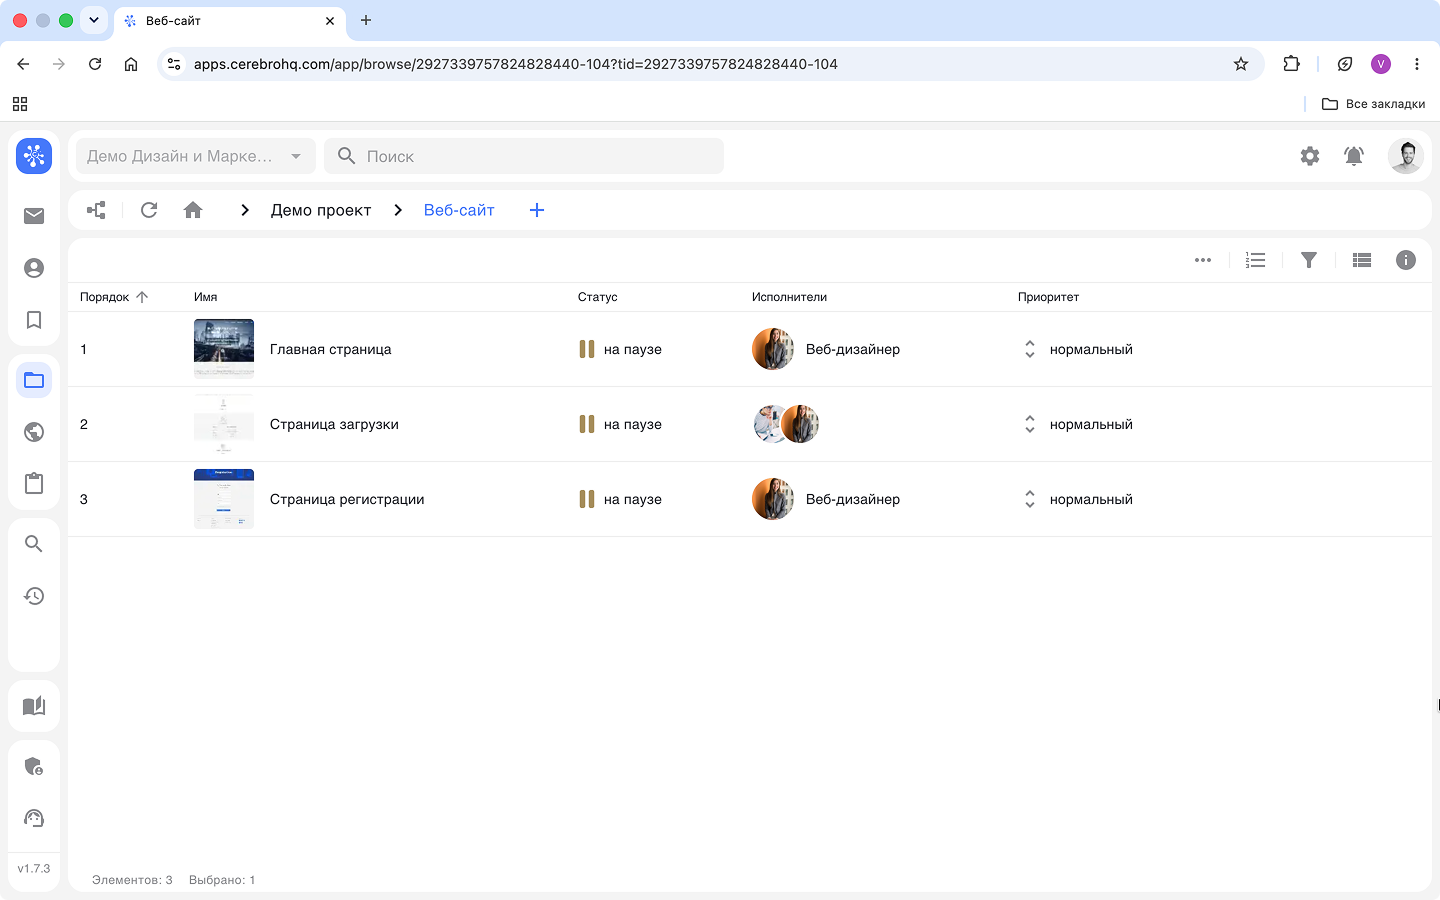Click на паузе status of Главная страница
The width and height of the screenshot is (1440, 900).
pyautogui.click(x=620, y=349)
